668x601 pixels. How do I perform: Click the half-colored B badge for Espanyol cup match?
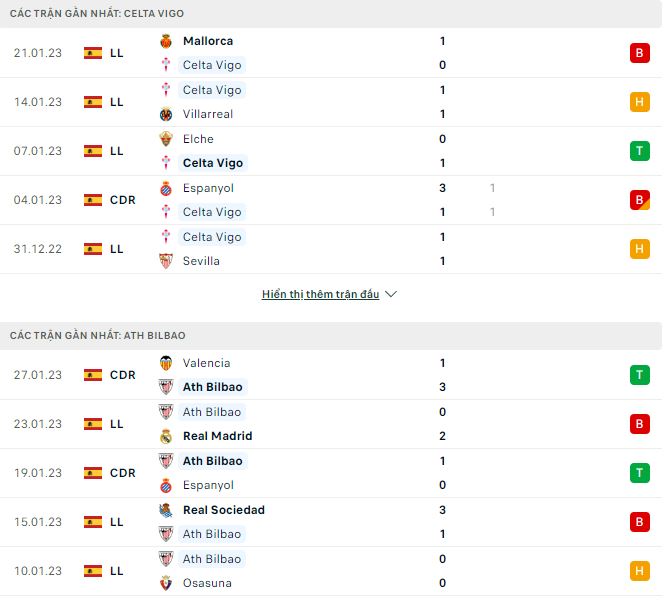[x=639, y=200]
